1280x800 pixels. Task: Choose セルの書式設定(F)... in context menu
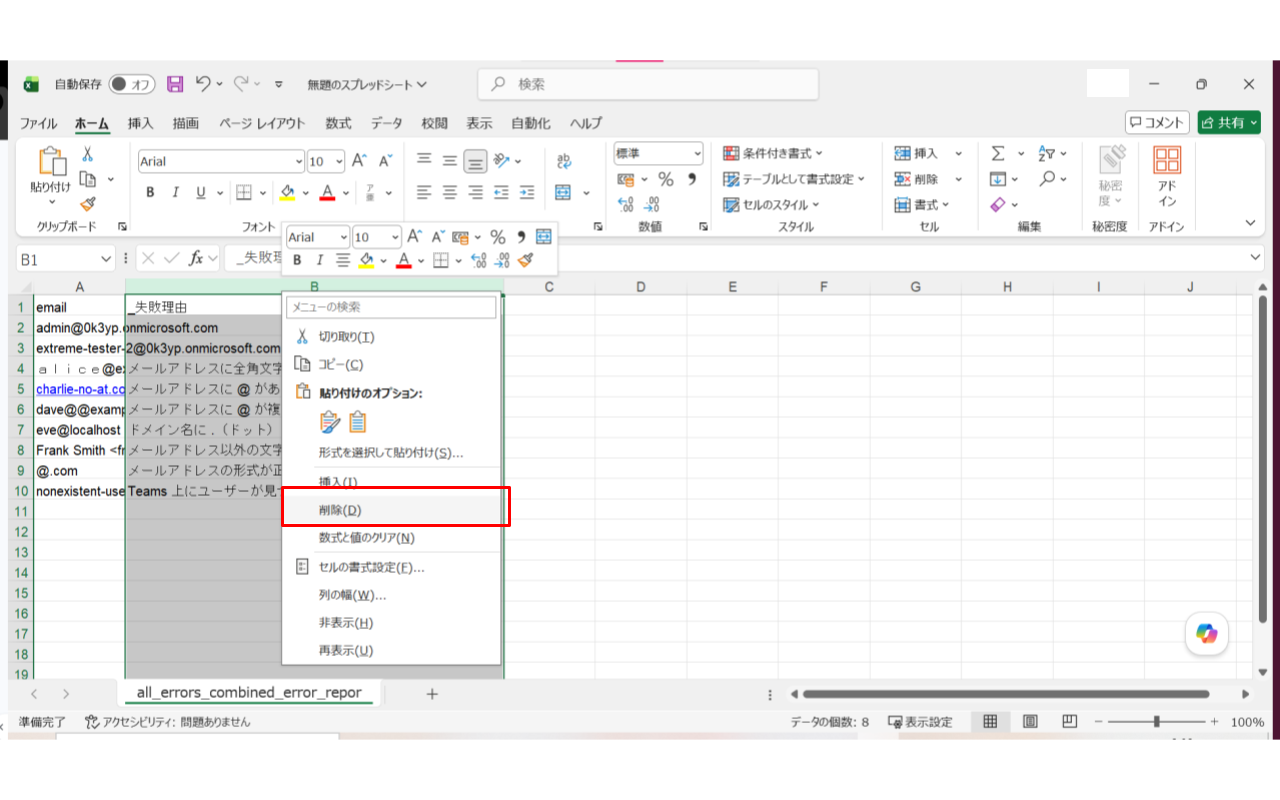[x=391, y=567]
